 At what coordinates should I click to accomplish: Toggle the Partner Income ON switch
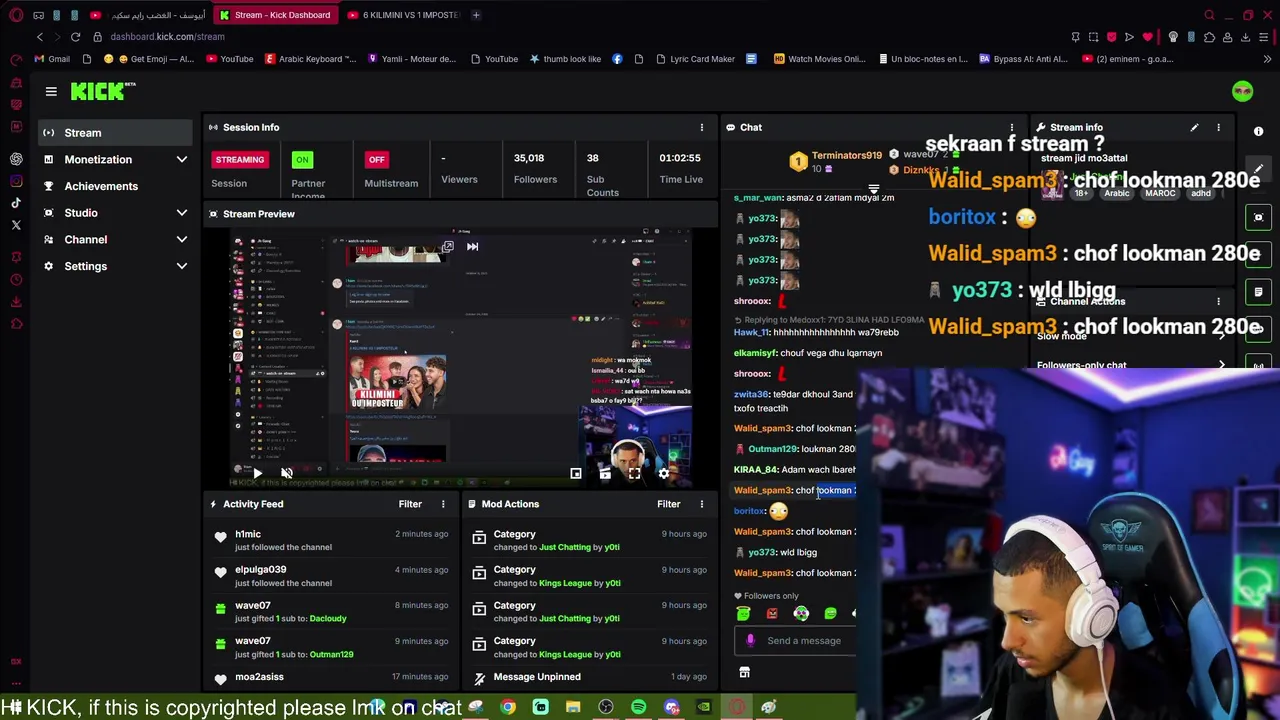[302, 159]
